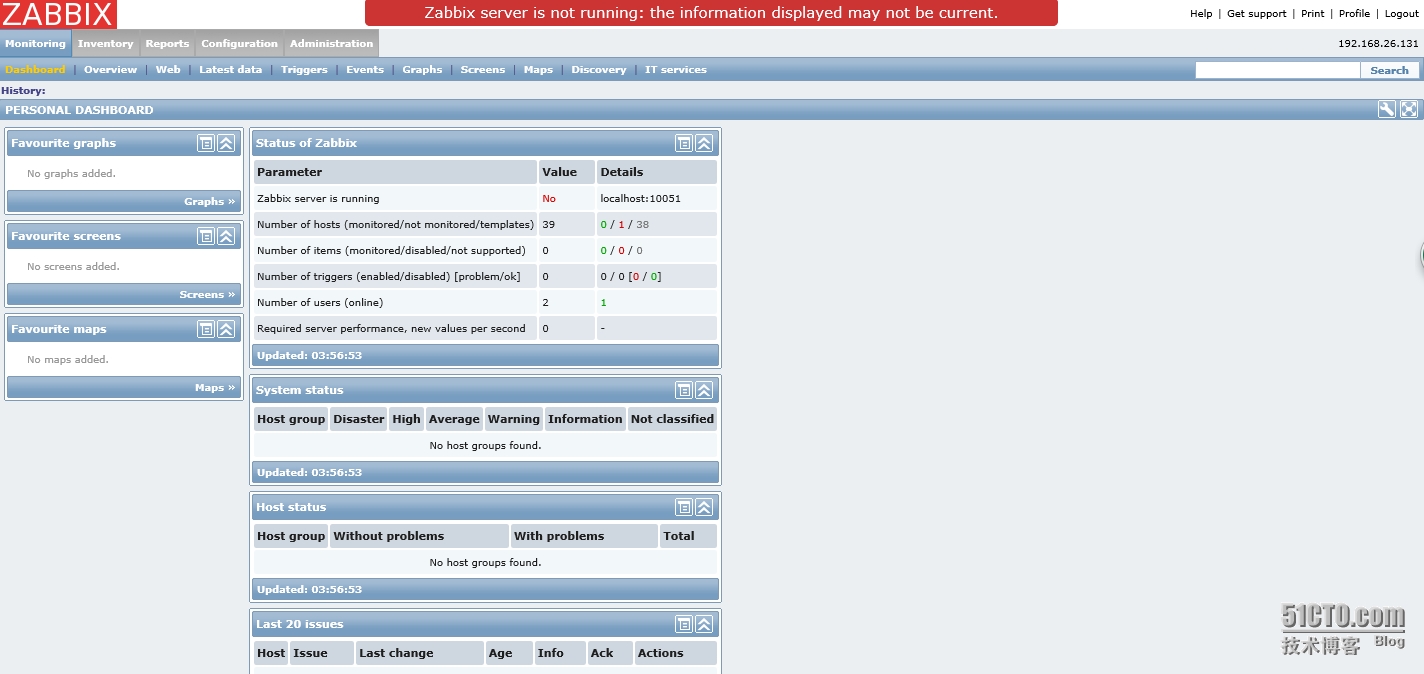Click the 'localhost:10051' details cell
1424x674 pixels.
click(x=657, y=199)
